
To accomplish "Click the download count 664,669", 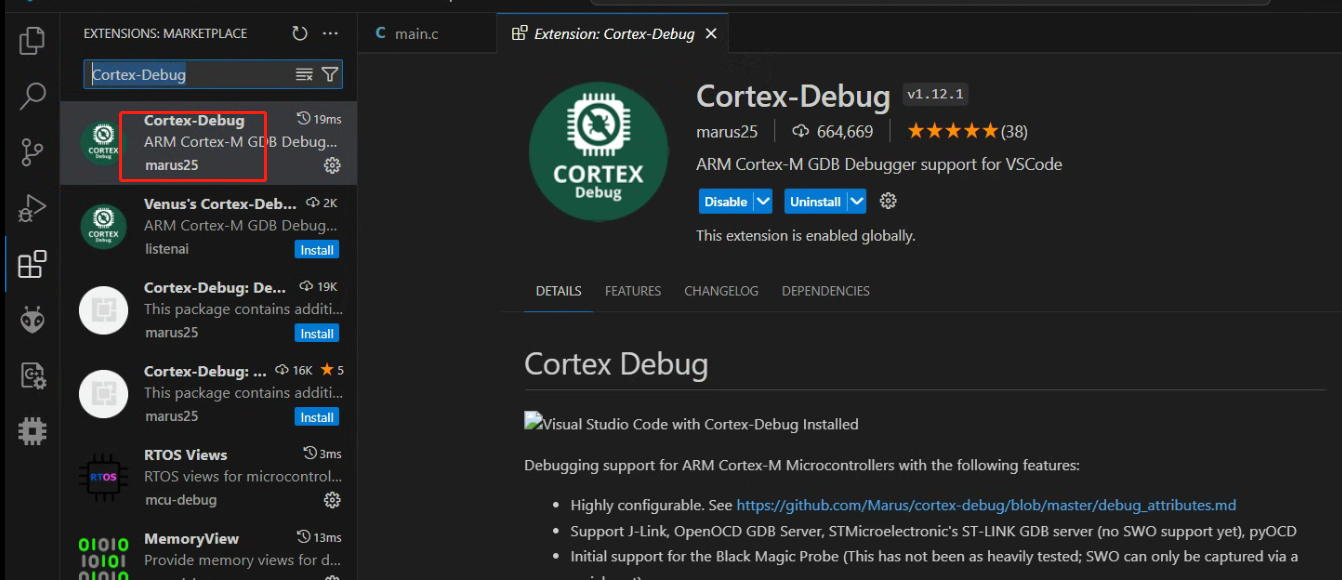I will pyautogui.click(x=832, y=131).
